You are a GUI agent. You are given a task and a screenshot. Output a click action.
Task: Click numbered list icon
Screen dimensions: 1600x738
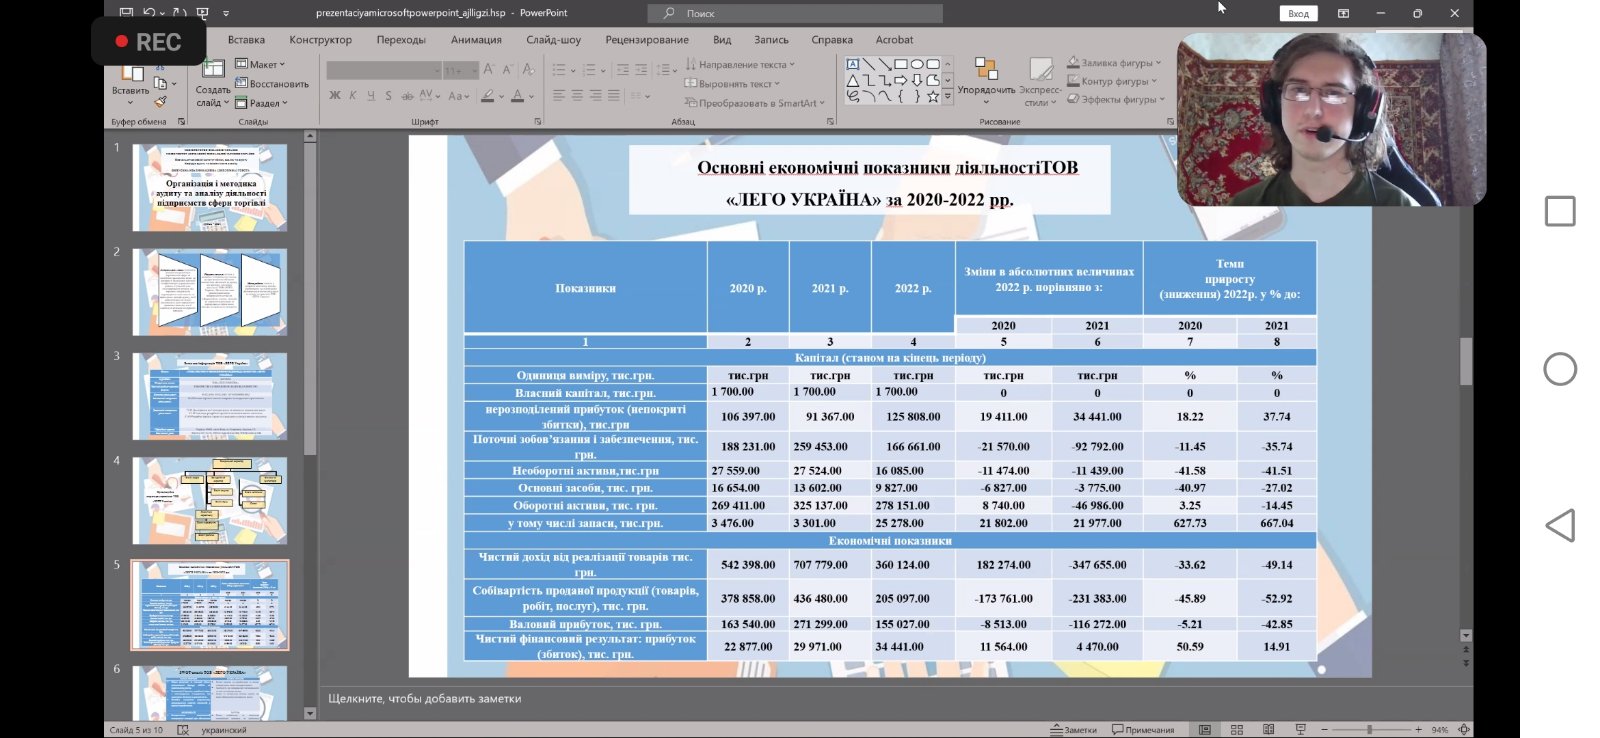(589, 70)
